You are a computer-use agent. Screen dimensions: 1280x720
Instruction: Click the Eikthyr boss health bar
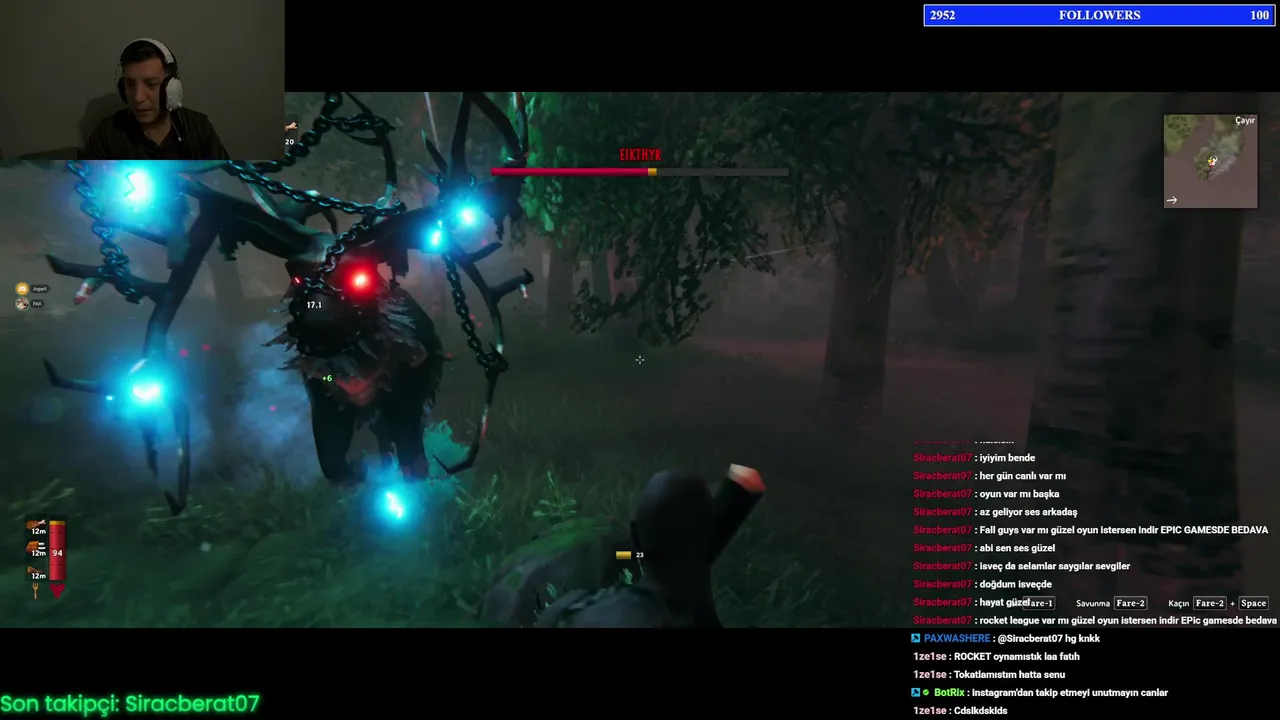click(x=640, y=172)
